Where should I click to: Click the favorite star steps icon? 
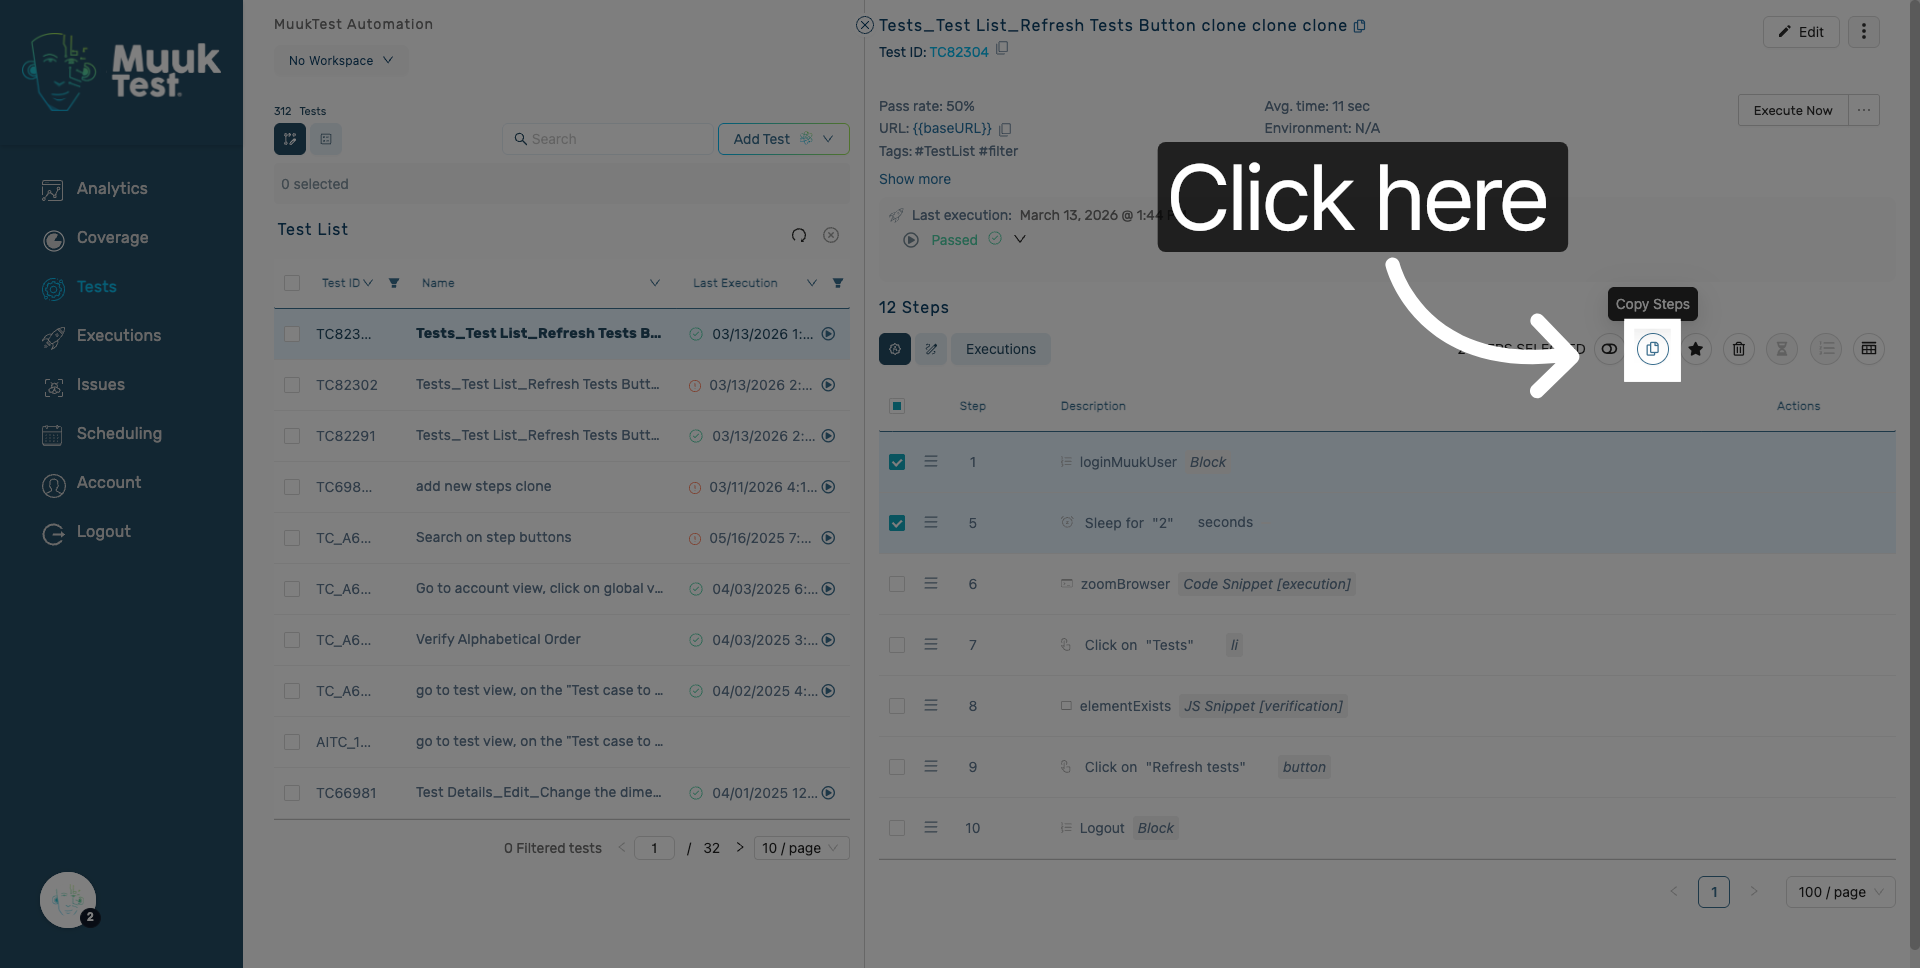(1696, 349)
